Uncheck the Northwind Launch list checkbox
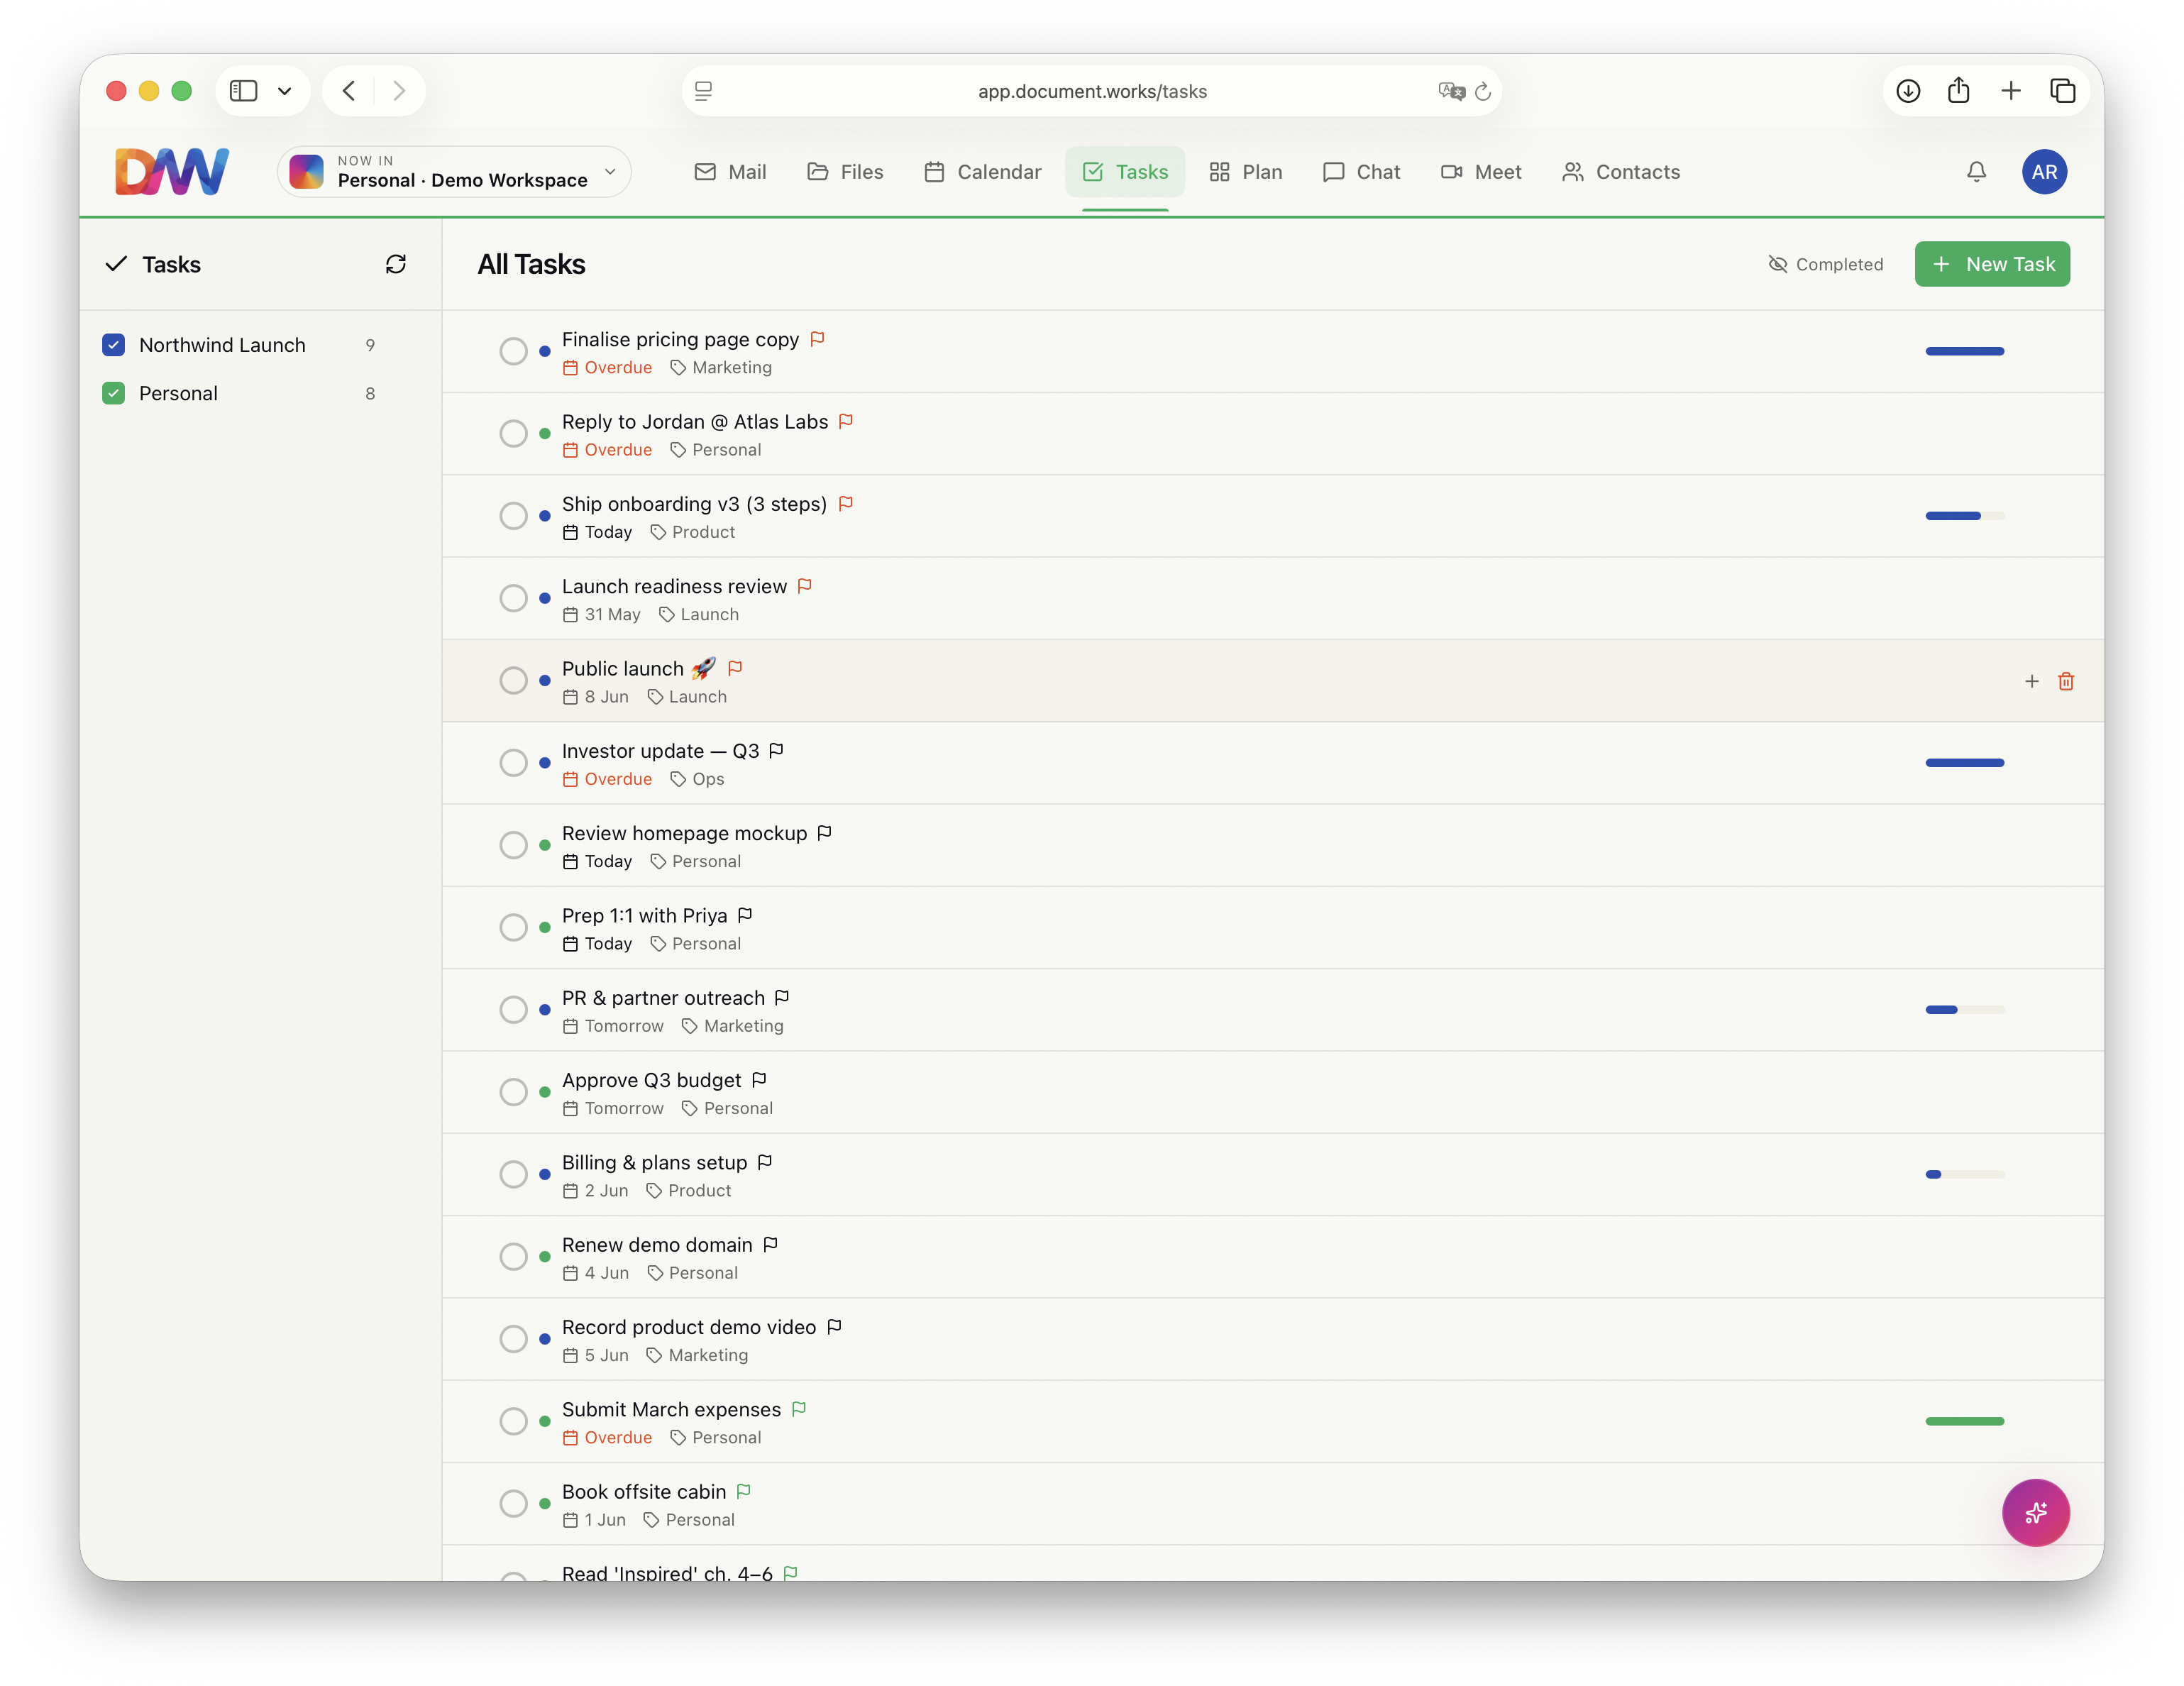The image size is (2184, 1686). [x=113, y=345]
